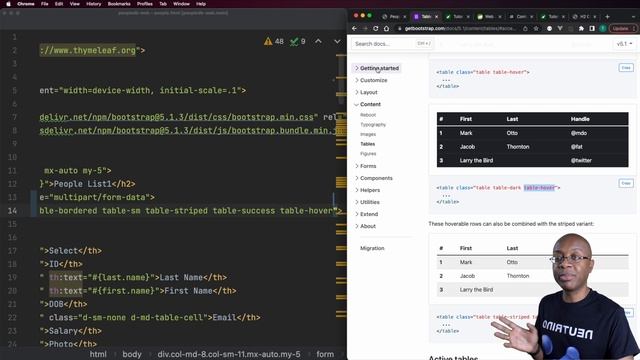Click 'Larry the Bird' in striped table

point(476,290)
